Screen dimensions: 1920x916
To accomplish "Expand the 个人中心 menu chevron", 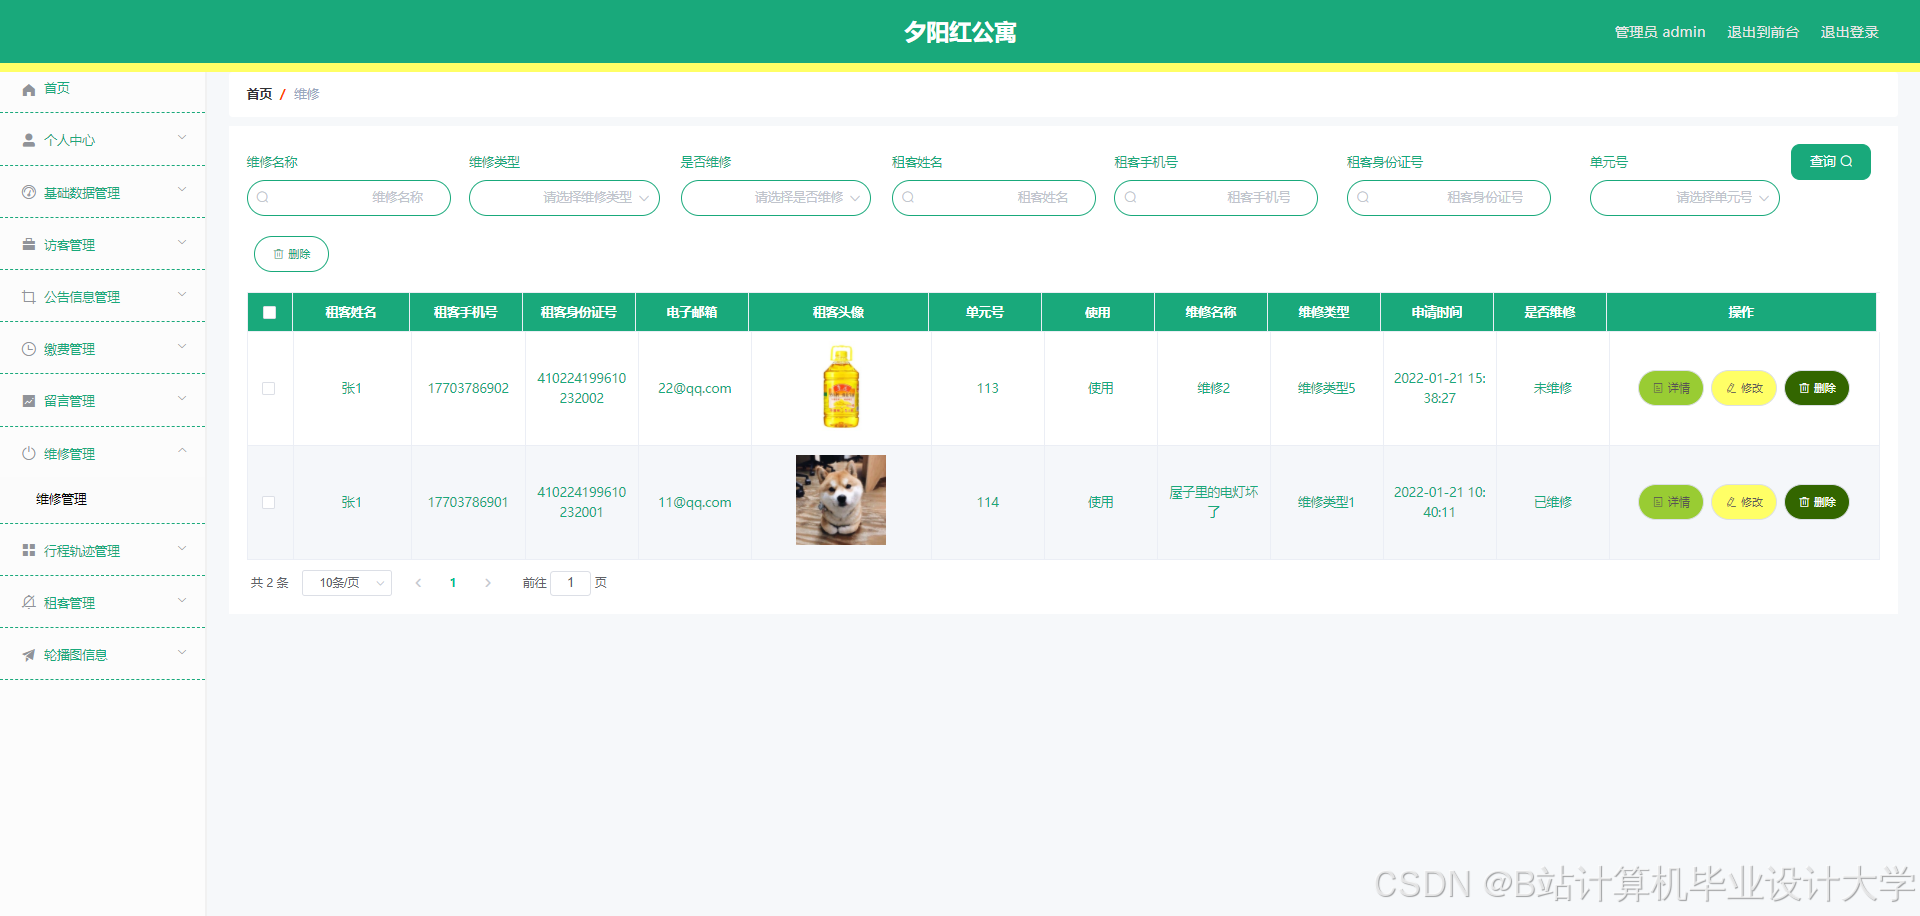I will pyautogui.click(x=182, y=138).
